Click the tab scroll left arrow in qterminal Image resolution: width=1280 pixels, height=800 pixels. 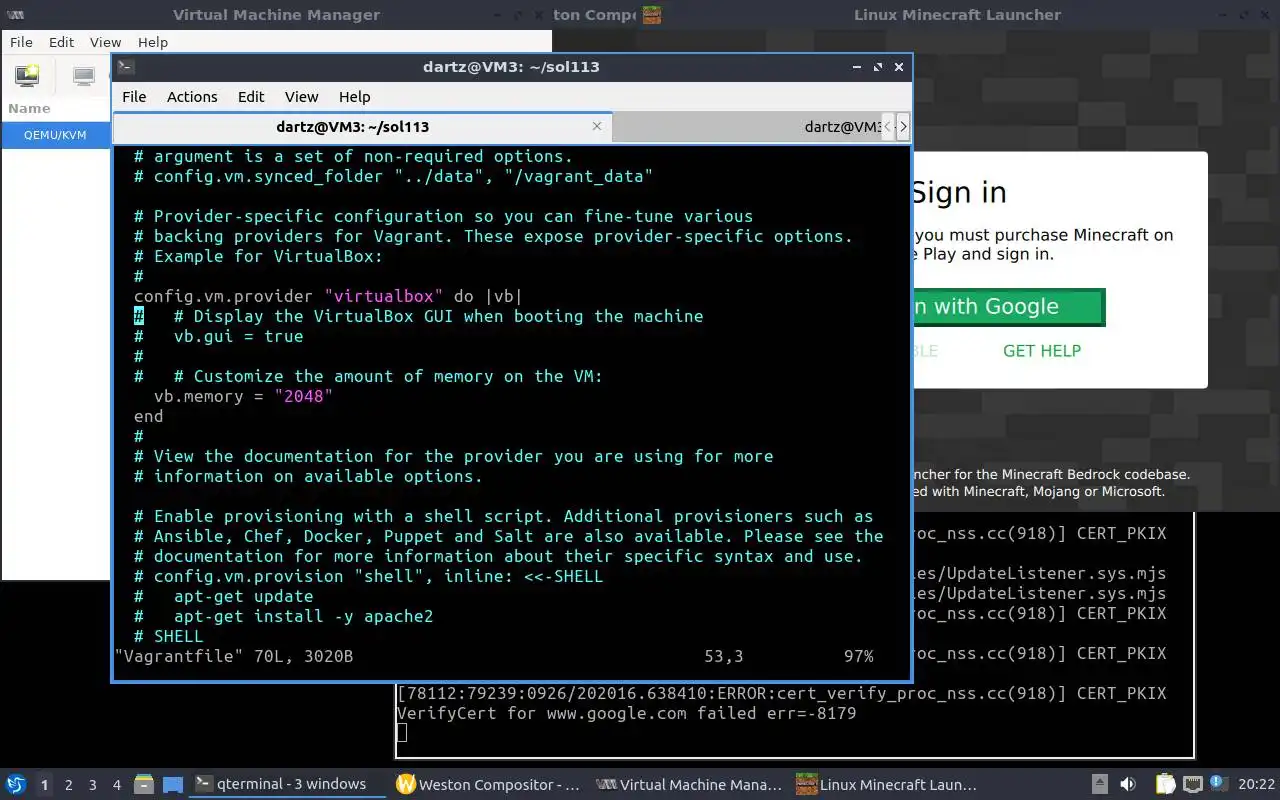[x=887, y=127]
